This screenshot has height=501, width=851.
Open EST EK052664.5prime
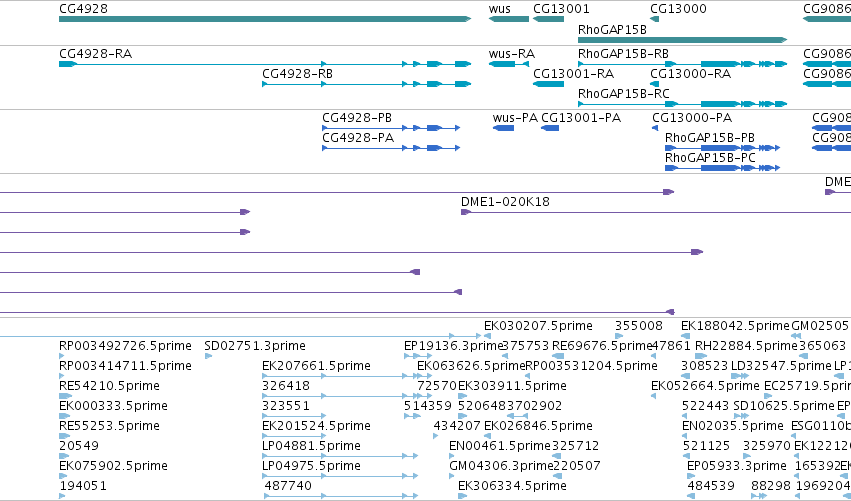pyautogui.click(x=705, y=386)
